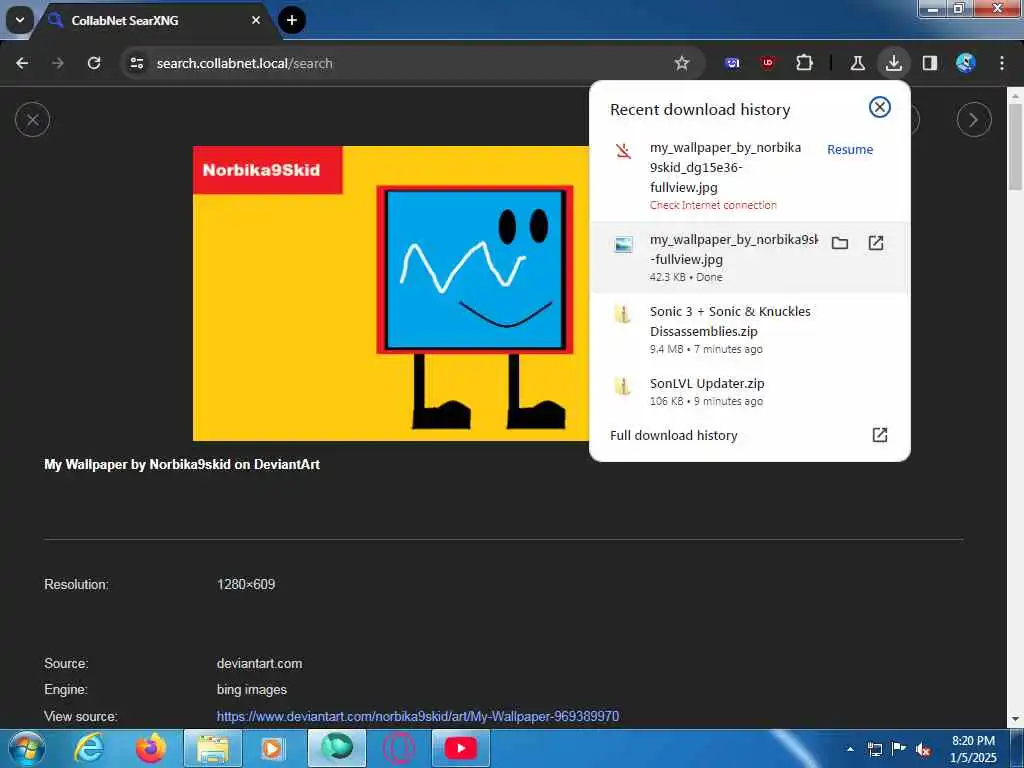The height and width of the screenshot is (768, 1024).
Task: Click the page vertical scrollbar thumb
Action: point(1016,146)
